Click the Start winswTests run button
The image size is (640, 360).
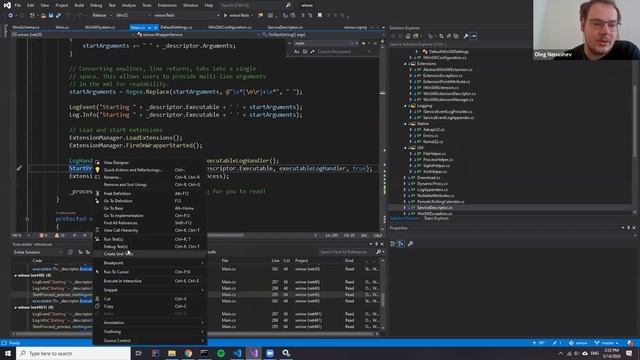pos(237,16)
